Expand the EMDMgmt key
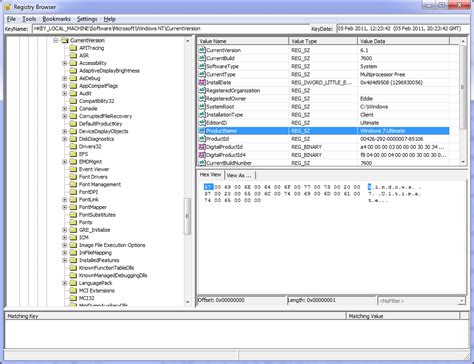 [x=65, y=162]
